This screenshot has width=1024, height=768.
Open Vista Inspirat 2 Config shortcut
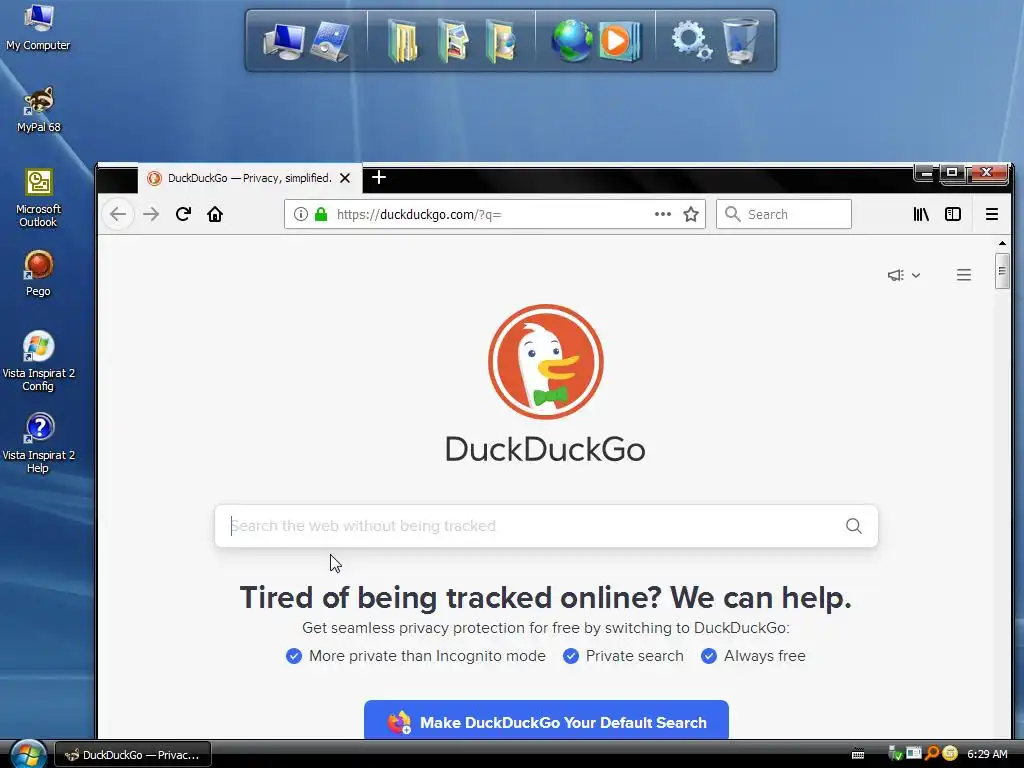coord(38,361)
